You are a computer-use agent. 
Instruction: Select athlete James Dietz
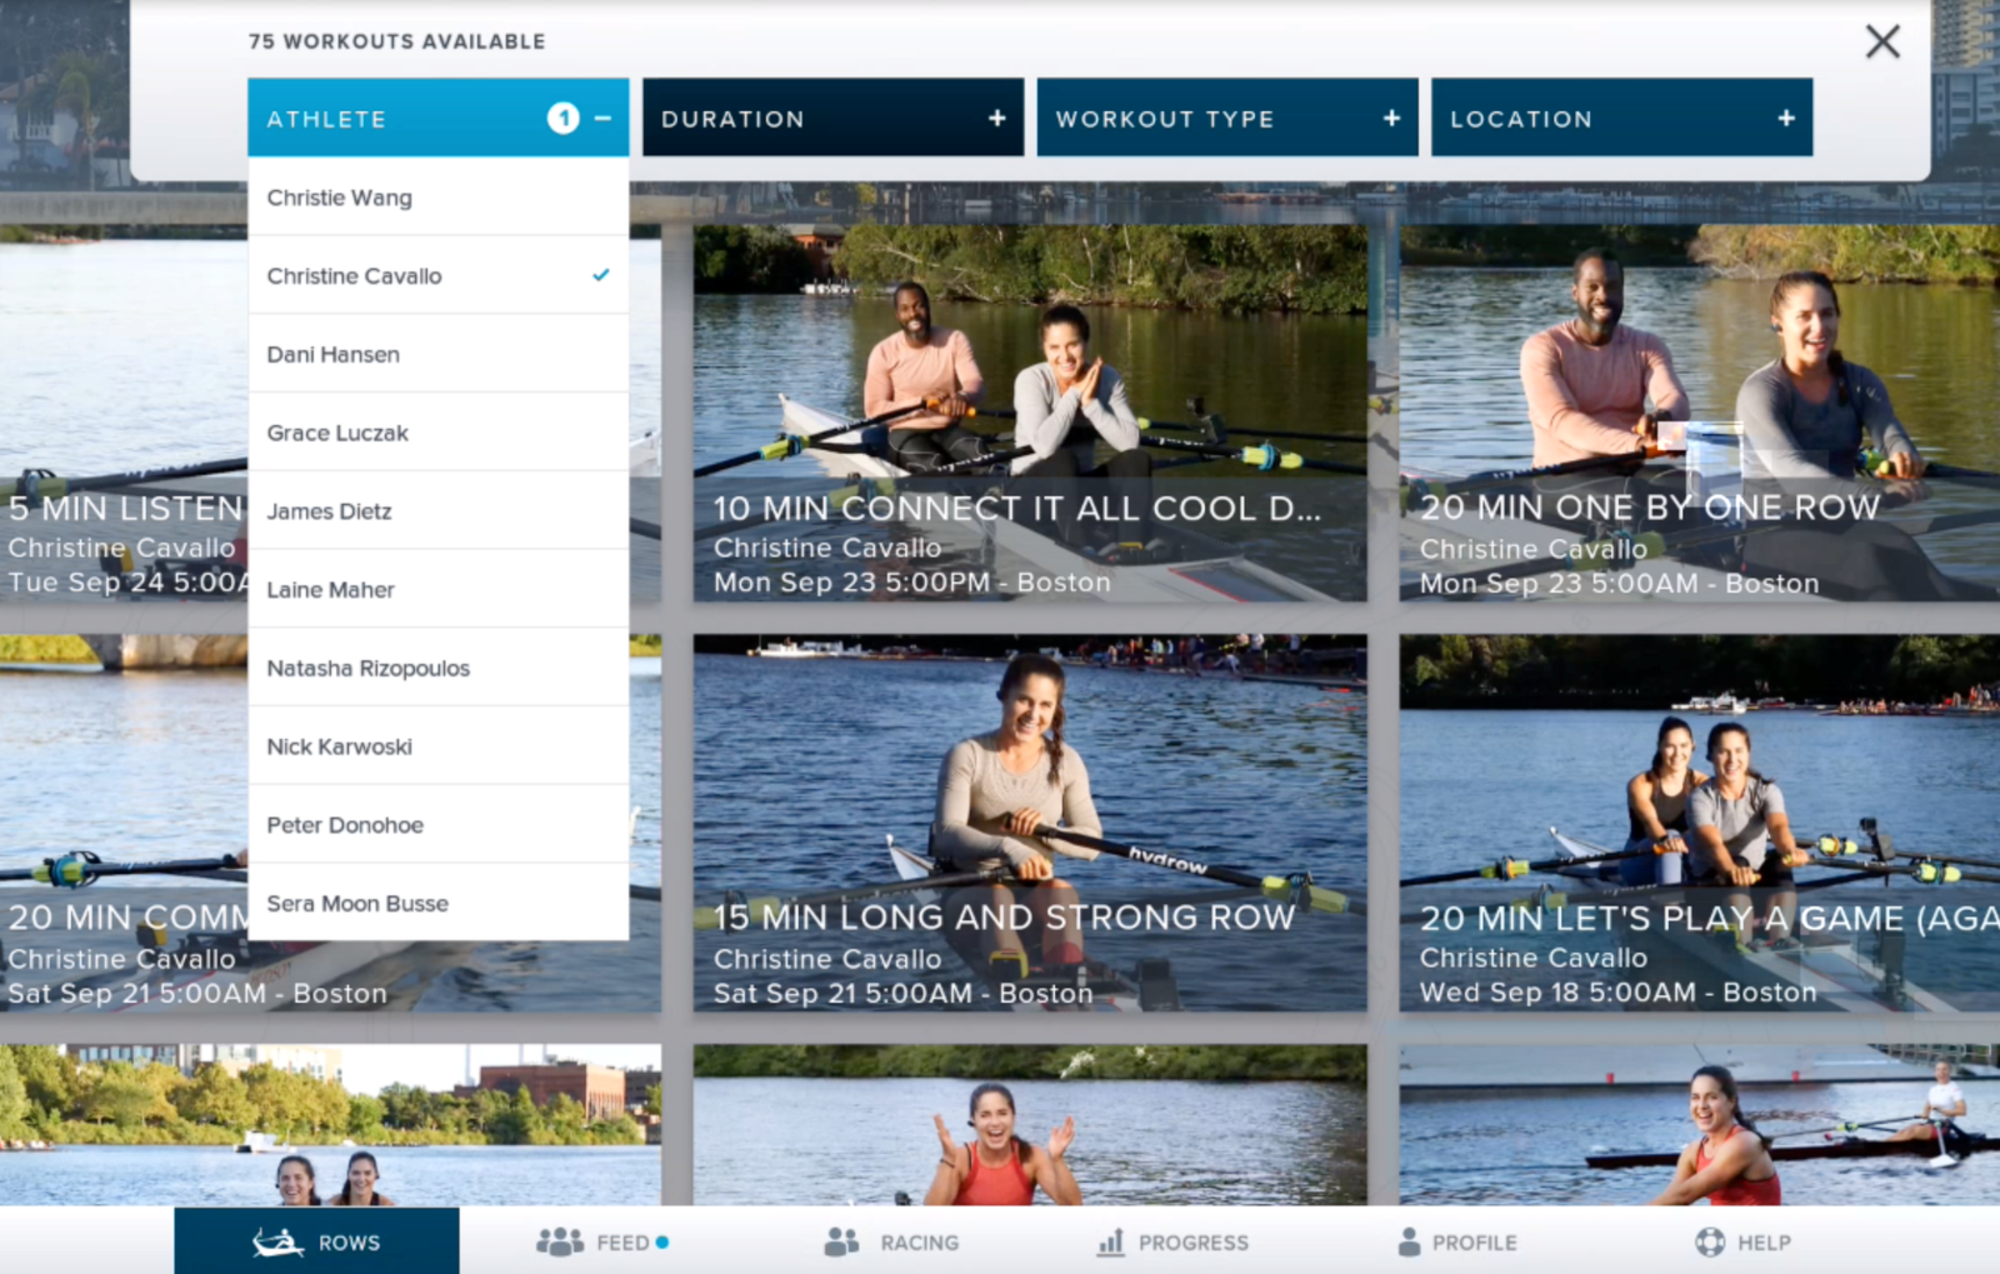(438, 511)
